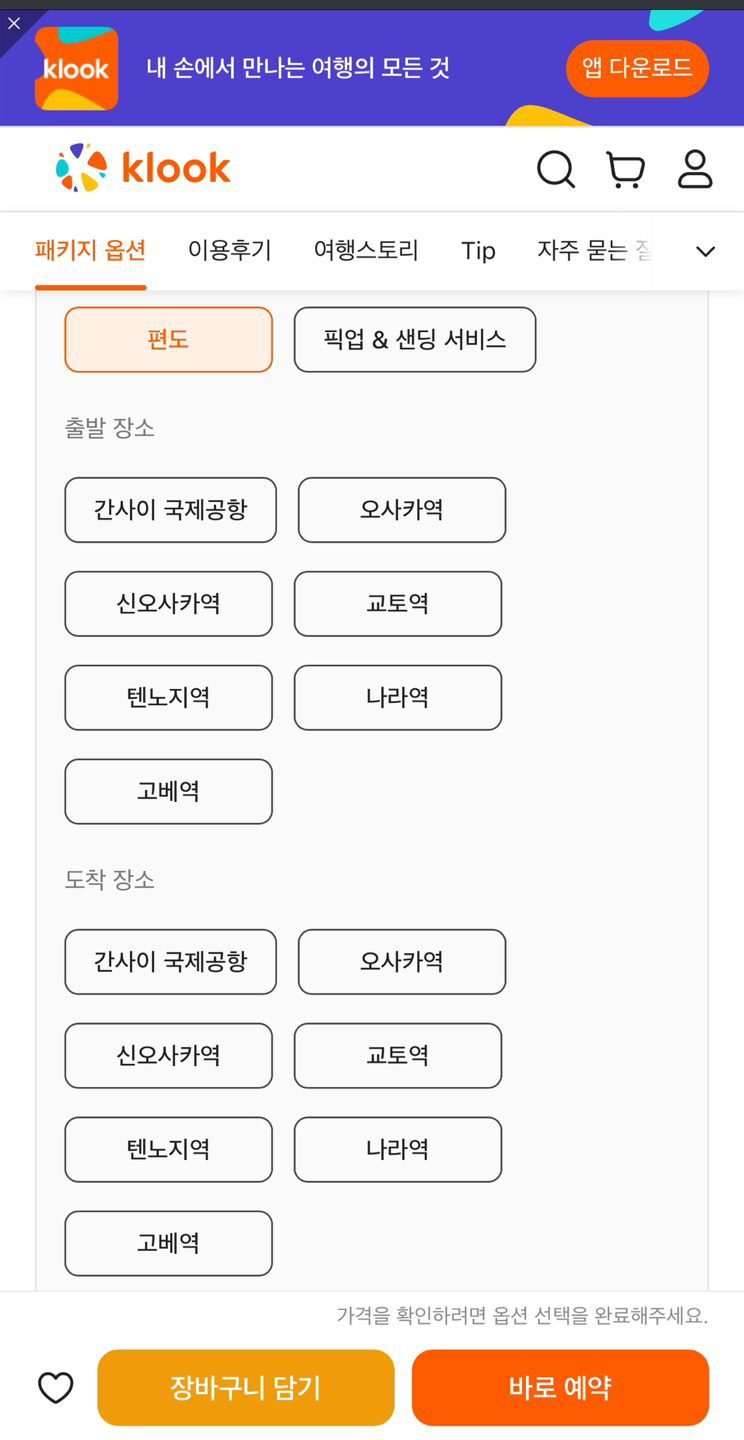Screen dimensions: 744x1440
Task: Pick 나라역 under 도착 장소
Action: [397, 1150]
